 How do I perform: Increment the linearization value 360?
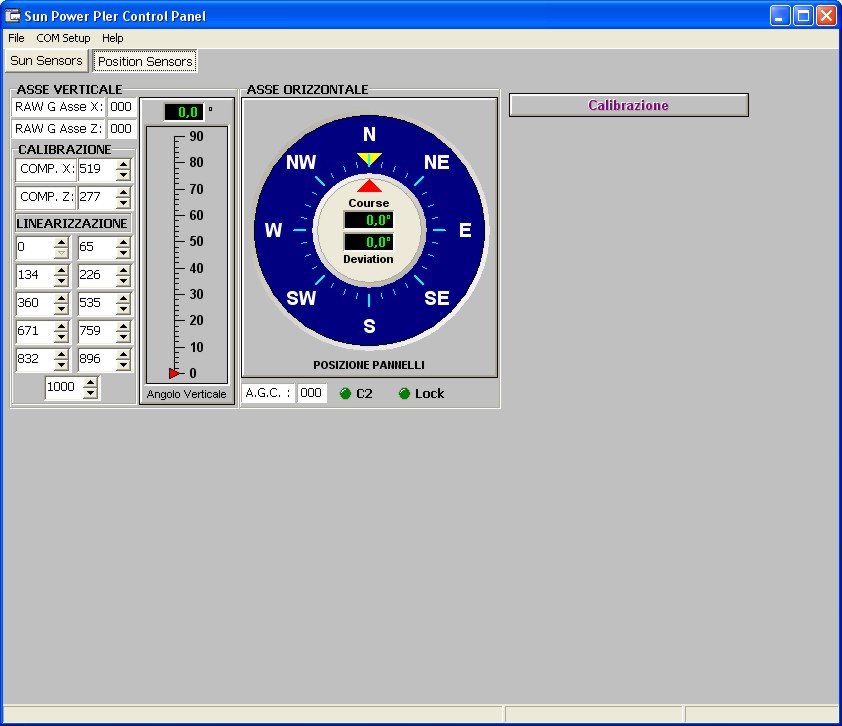(x=62, y=299)
